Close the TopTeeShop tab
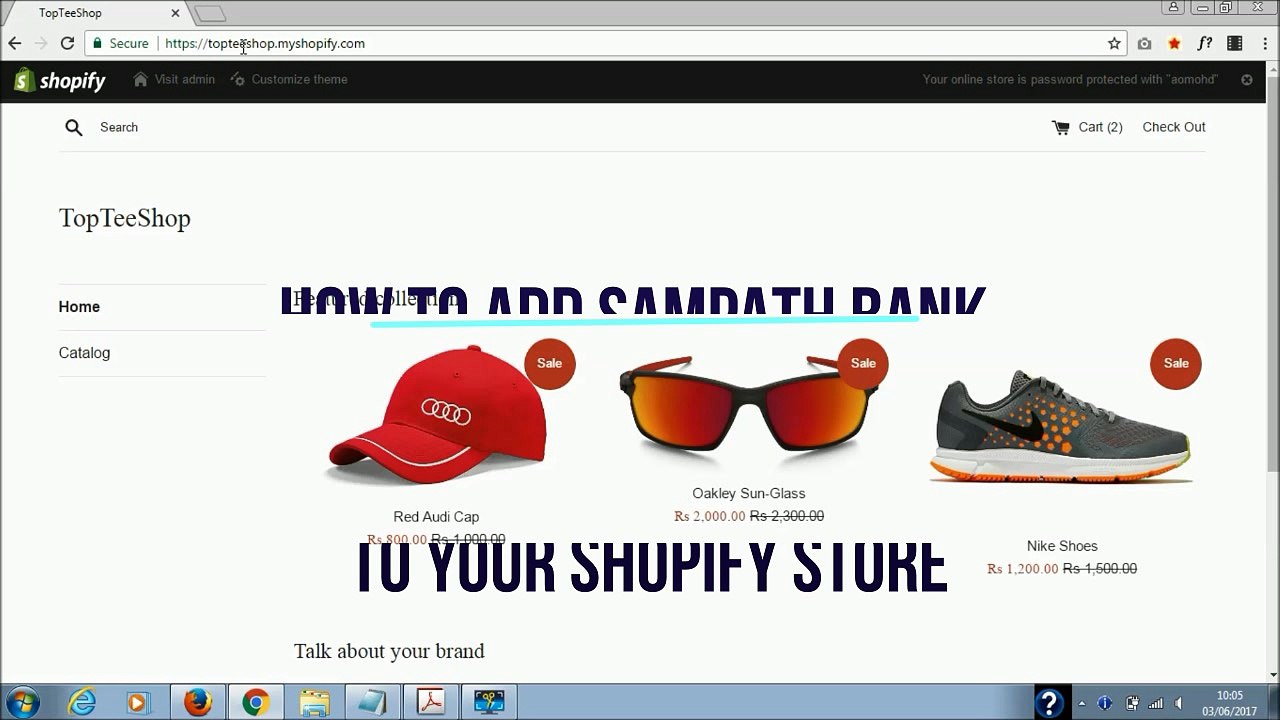 [x=175, y=13]
